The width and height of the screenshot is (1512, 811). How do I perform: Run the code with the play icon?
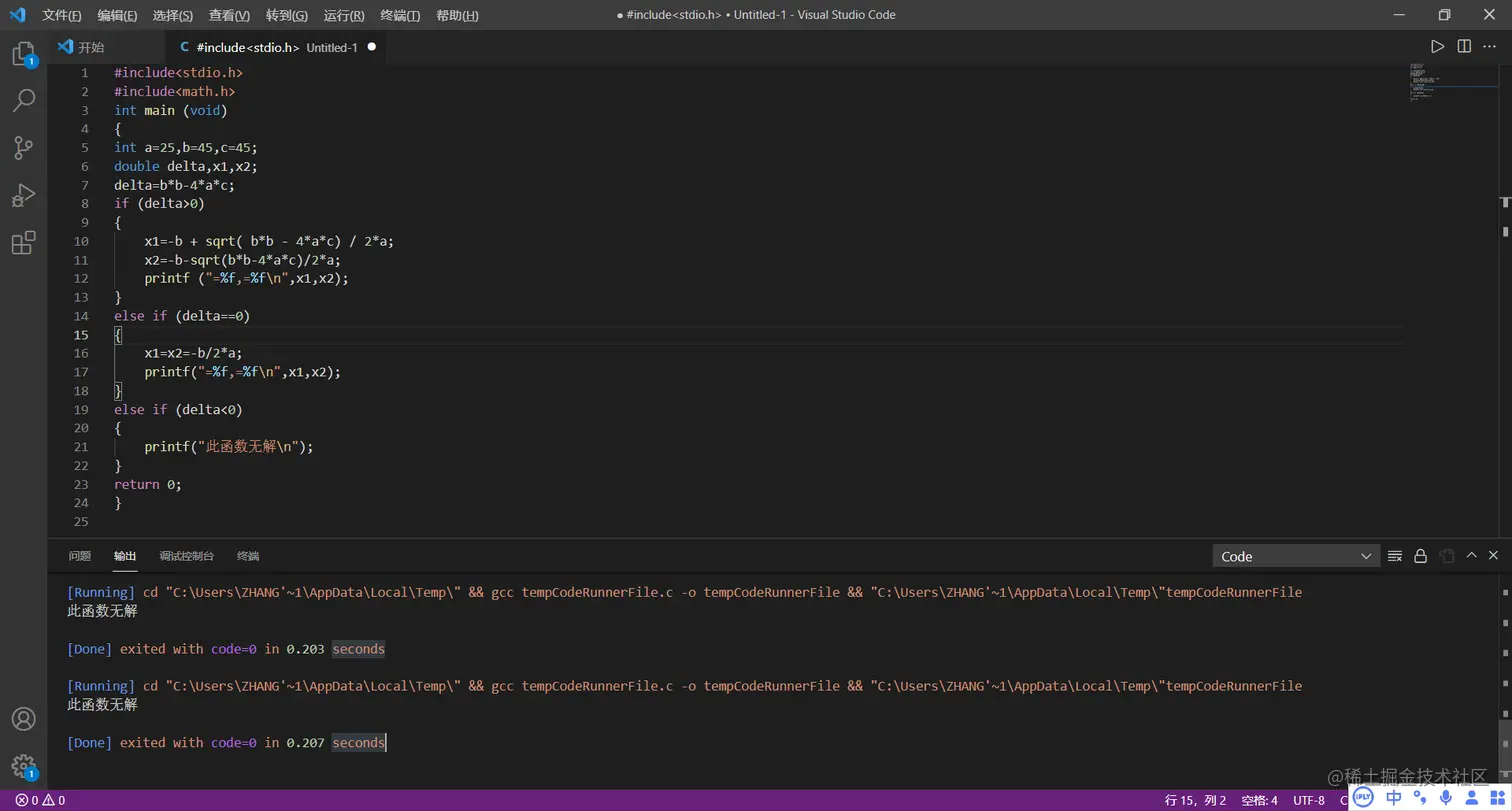(x=1437, y=47)
